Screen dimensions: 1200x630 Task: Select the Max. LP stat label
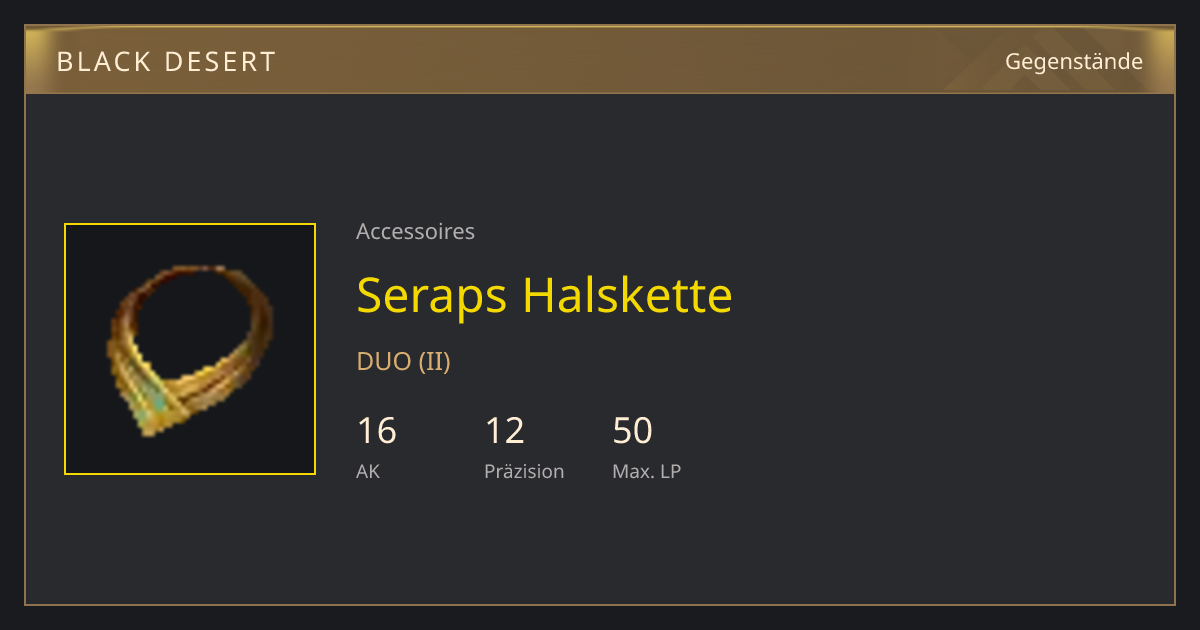click(x=646, y=471)
